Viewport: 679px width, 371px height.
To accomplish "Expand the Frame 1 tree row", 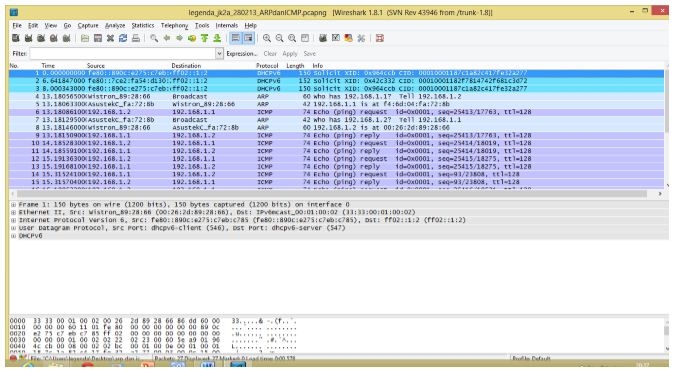I will (x=13, y=204).
